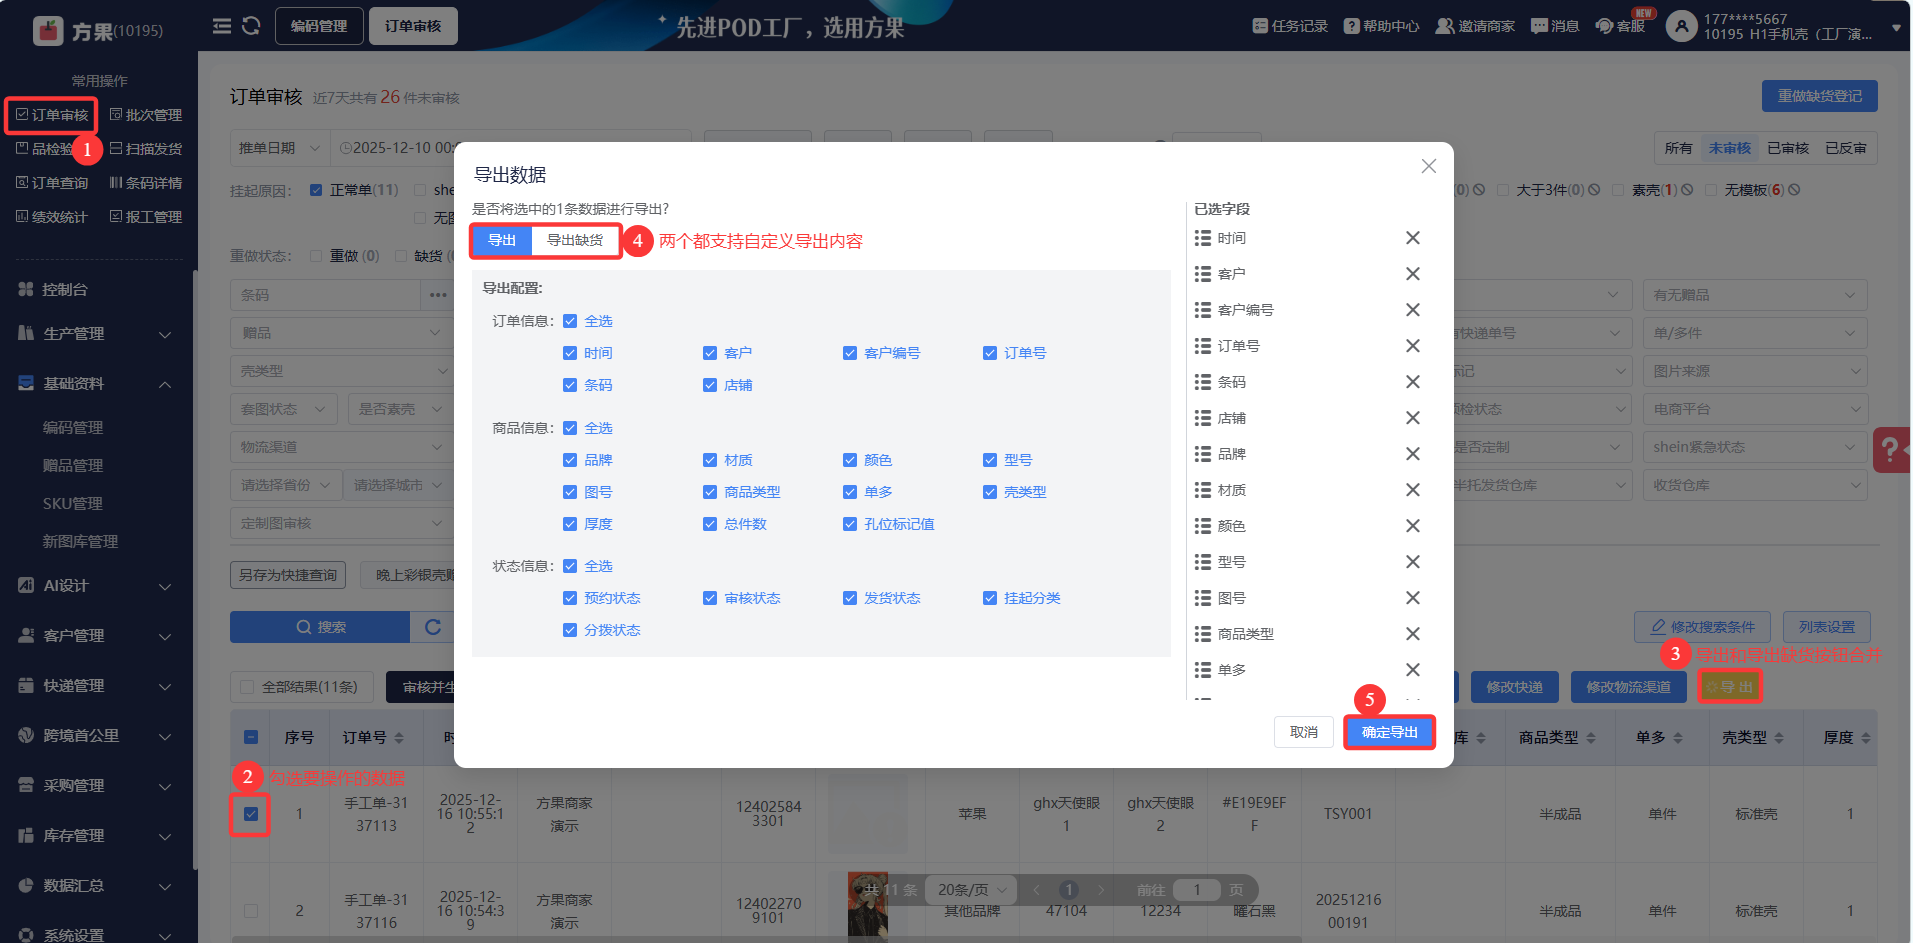Uncheck the 壳类型 export checkbox
This screenshot has width=1913, height=943.
tap(990, 492)
